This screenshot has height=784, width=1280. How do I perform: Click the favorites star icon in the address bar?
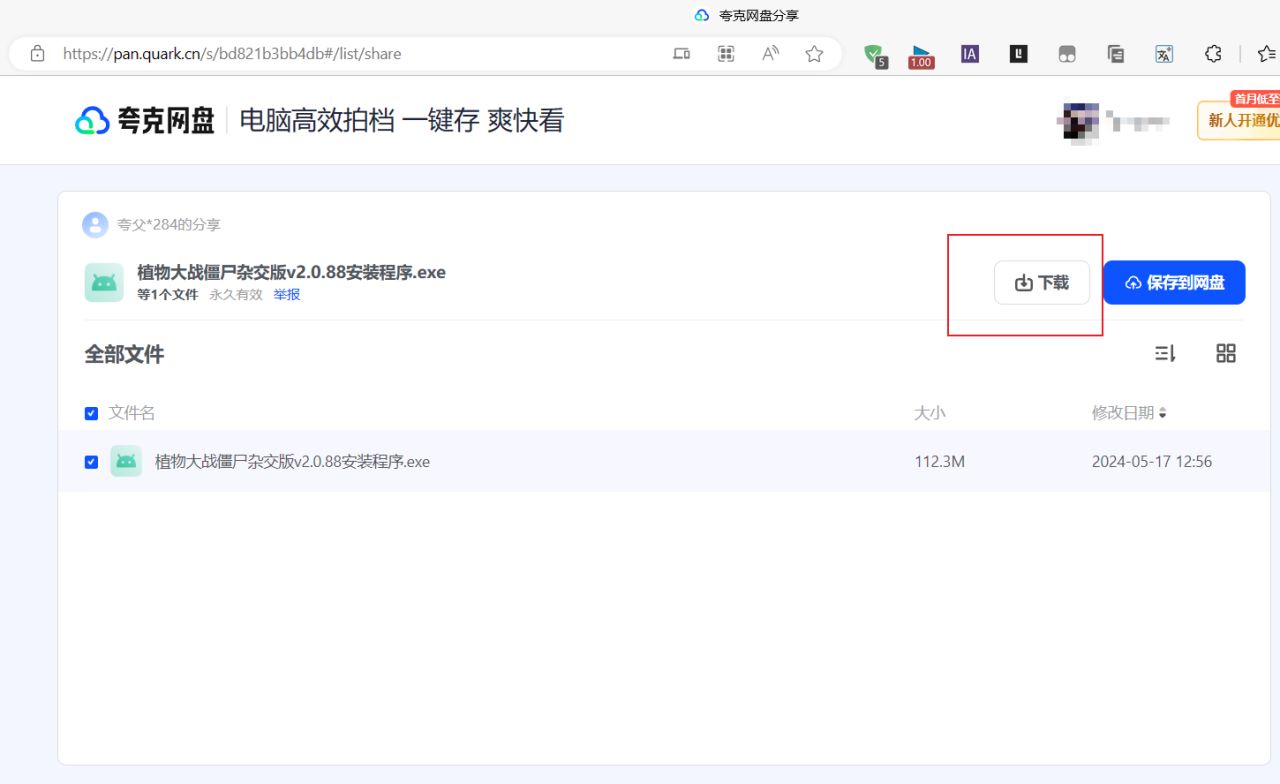pos(814,54)
